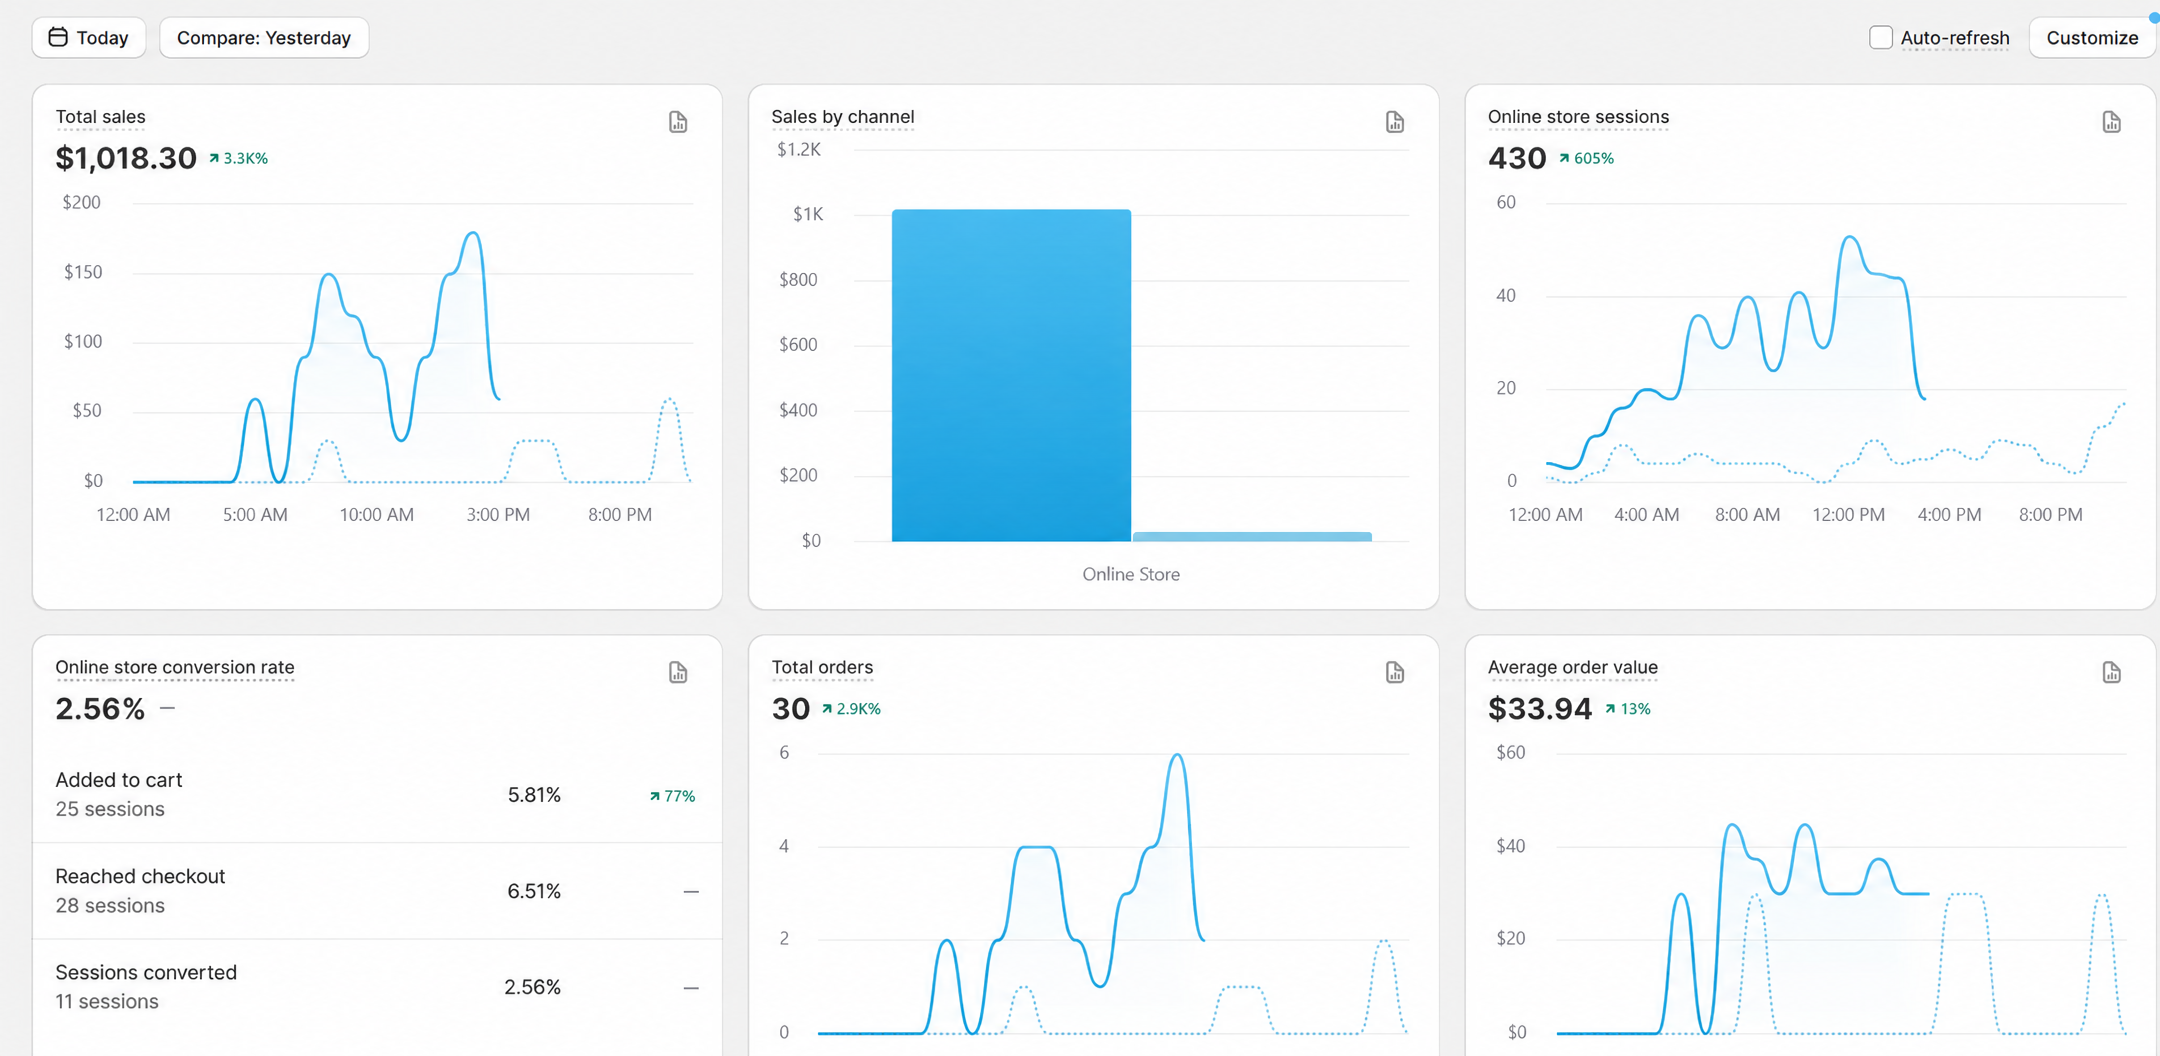Select the $33.94 average order value
The height and width of the screenshot is (1056, 2160).
[x=1540, y=708]
